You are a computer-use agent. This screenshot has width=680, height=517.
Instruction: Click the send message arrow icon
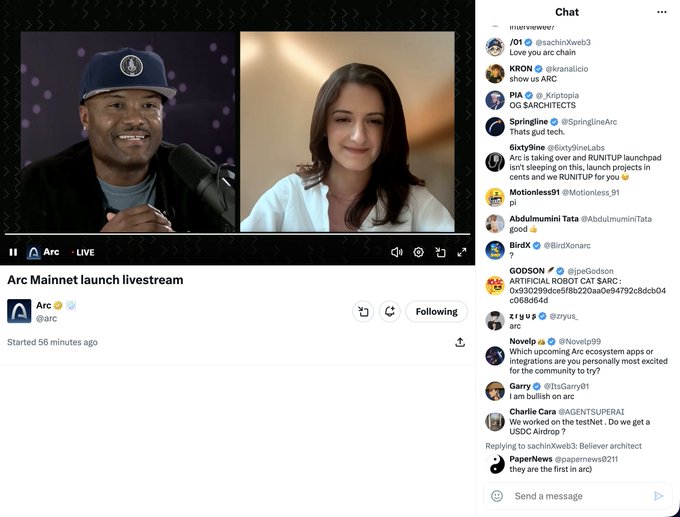click(x=658, y=496)
